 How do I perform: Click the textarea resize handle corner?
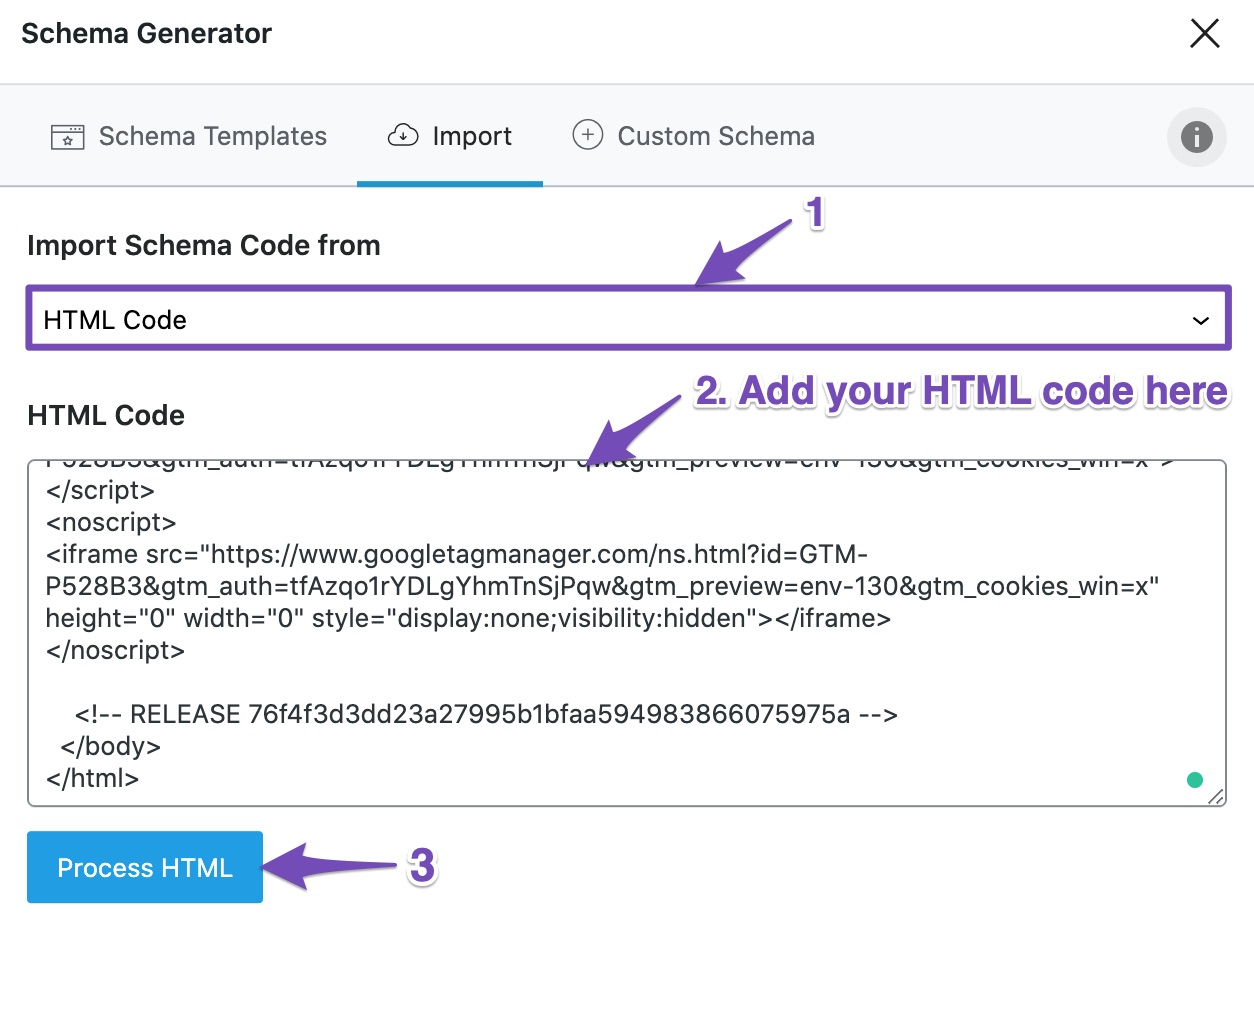[1215, 796]
